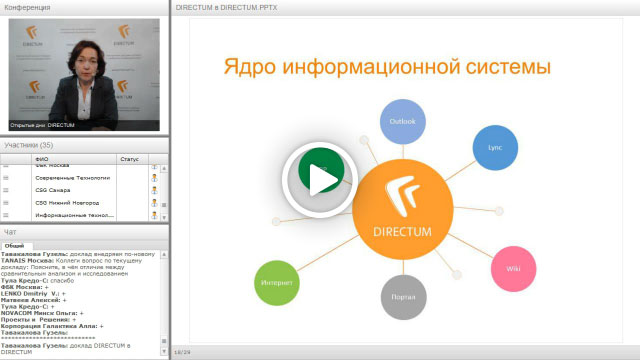Click participants list scroll down arrow
The width and height of the screenshot is (640, 360).
[164, 218]
